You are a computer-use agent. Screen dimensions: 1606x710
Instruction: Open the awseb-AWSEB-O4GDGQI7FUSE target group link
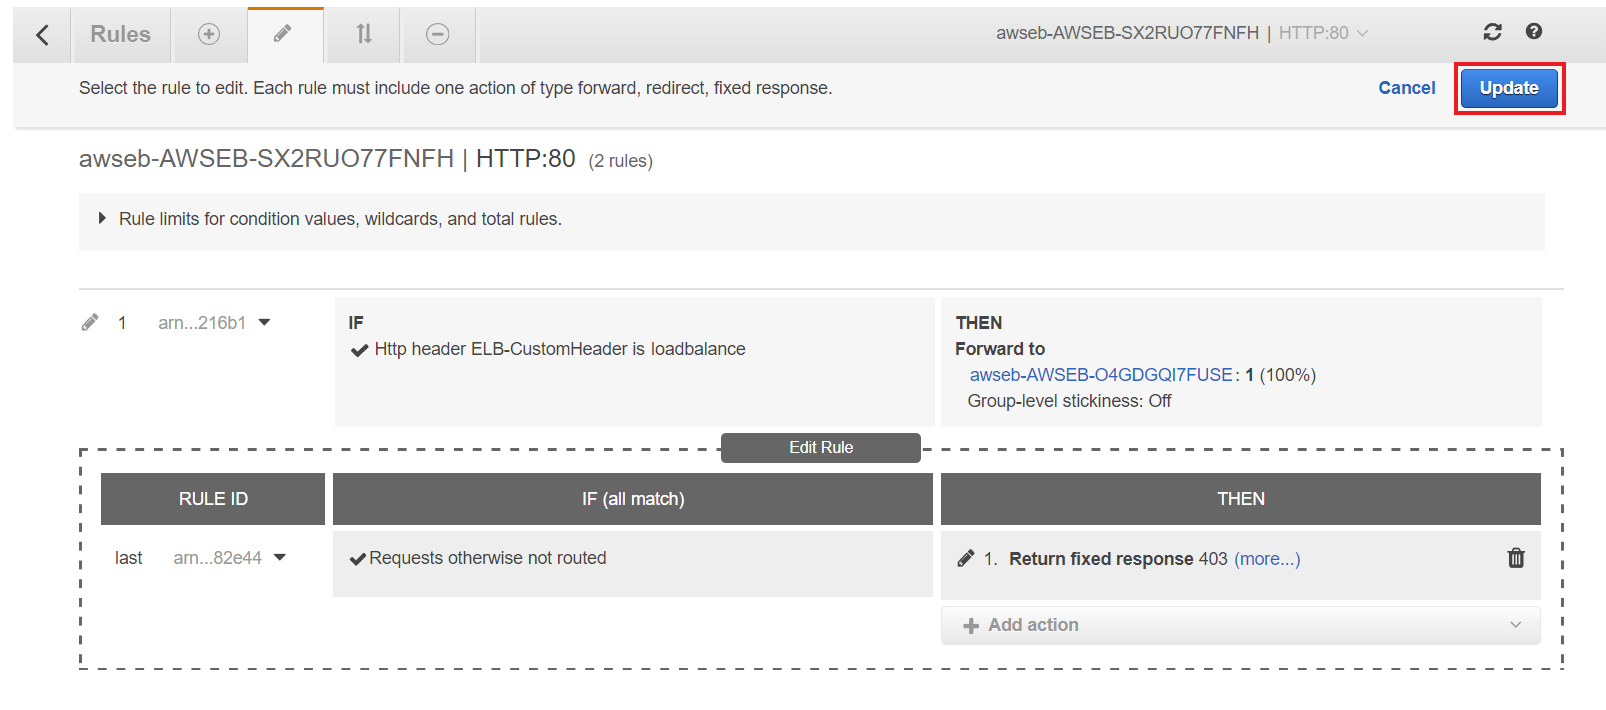pos(1099,374)
